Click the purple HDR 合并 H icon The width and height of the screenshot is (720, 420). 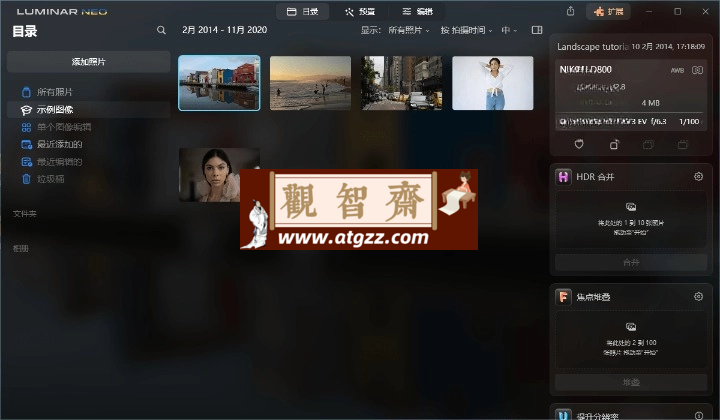click(x=563, y=177)
